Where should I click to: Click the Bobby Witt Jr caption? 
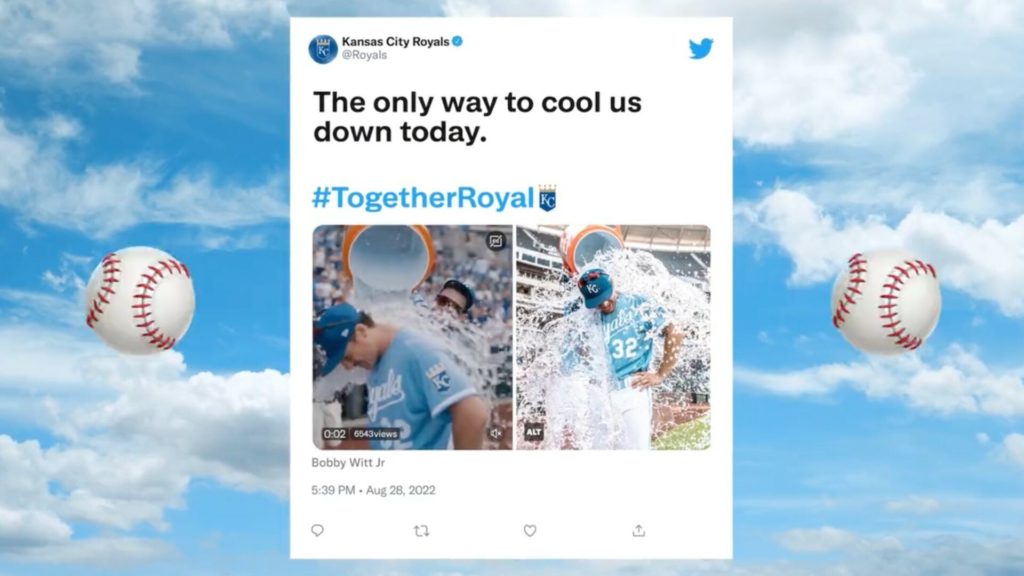pos(348,462)
